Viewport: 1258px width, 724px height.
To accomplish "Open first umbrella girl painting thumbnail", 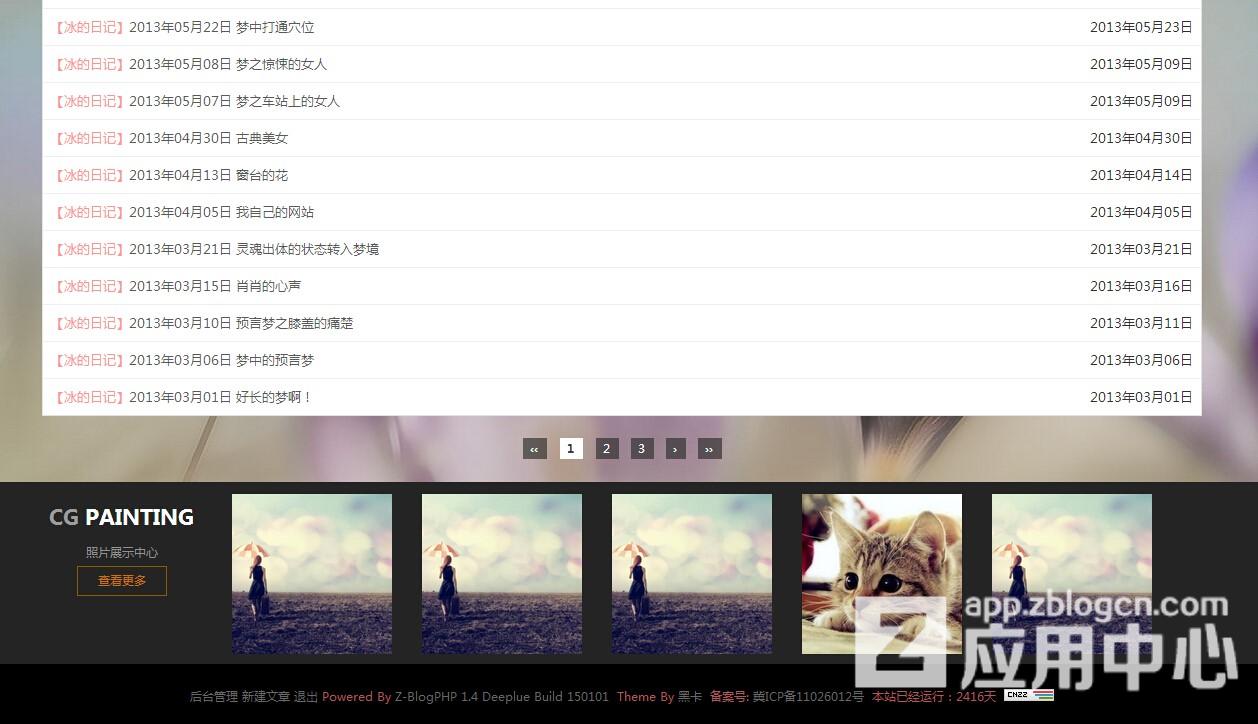I will tap(311, 573).
